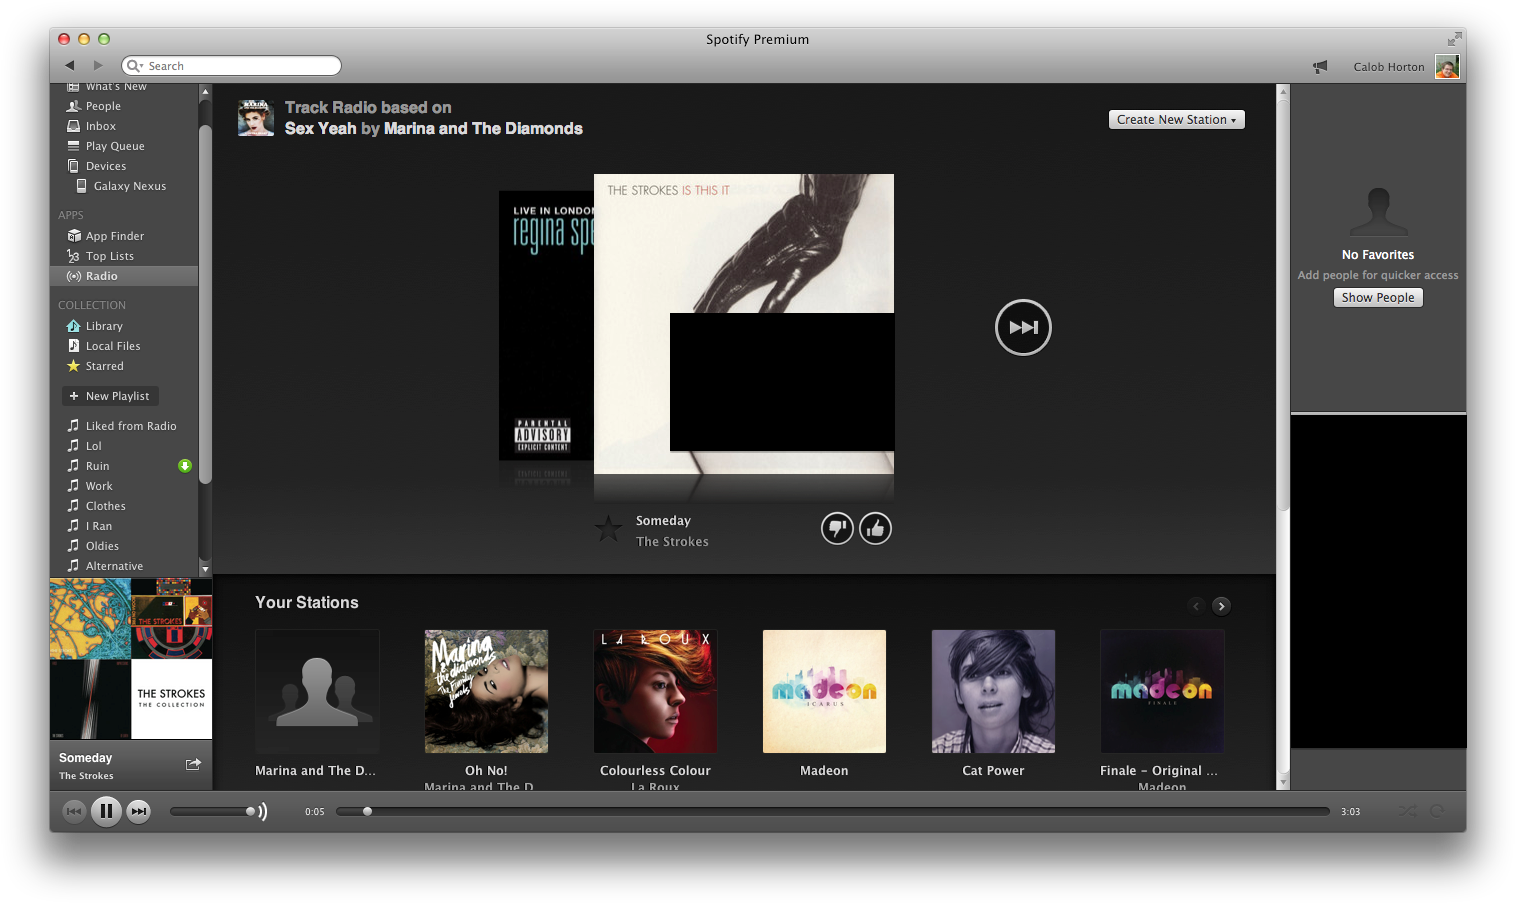Navigate forward with right arrow
This screenshot has width=1515, height=903.
pyautogui.click(x=98, y=65)
